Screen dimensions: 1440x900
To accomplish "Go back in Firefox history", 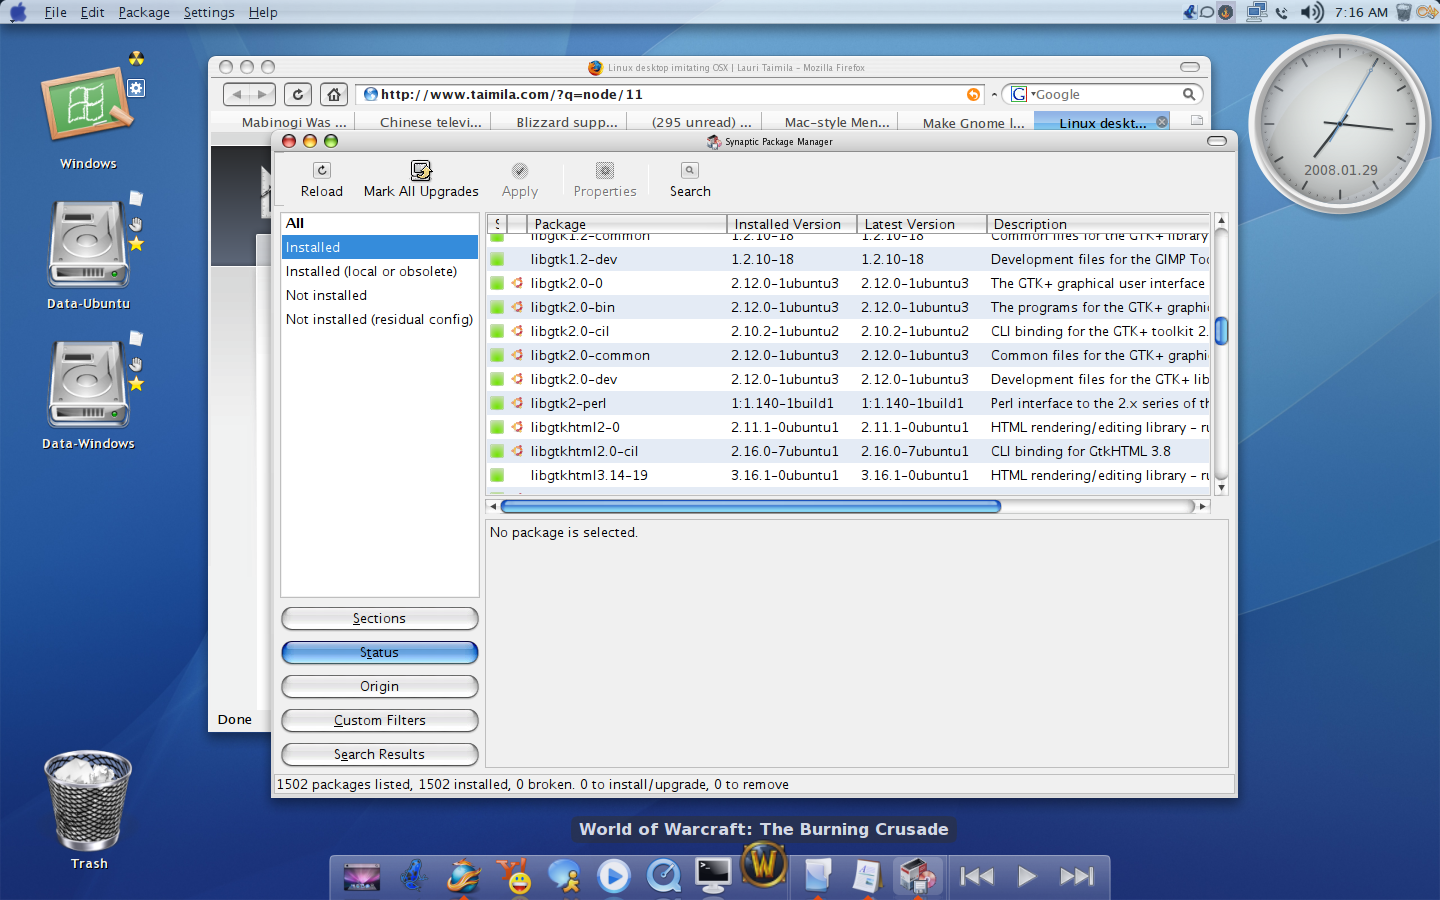I will pos(237,94).
